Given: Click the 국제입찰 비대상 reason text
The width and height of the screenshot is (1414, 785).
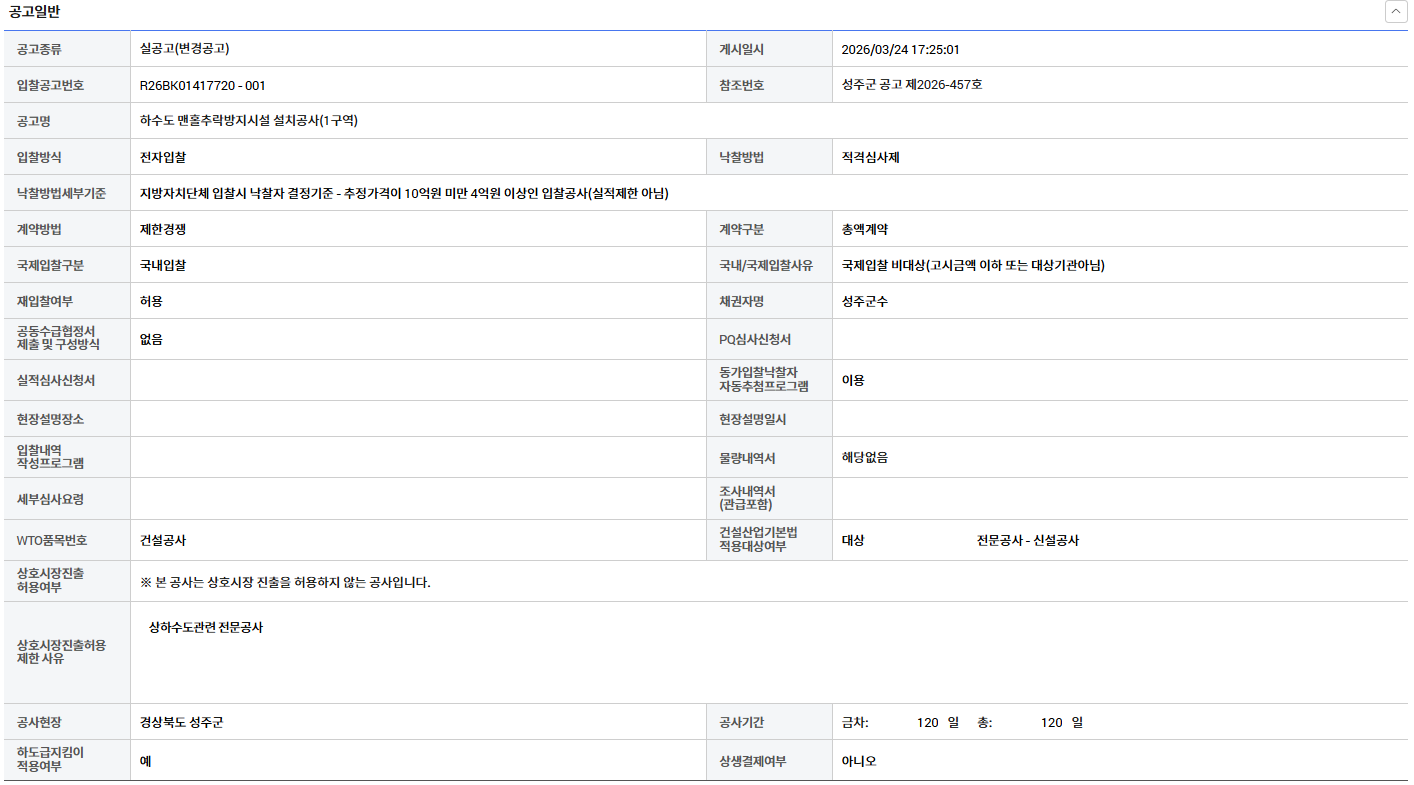Looking at the screenshot, I should coord(973,265).
